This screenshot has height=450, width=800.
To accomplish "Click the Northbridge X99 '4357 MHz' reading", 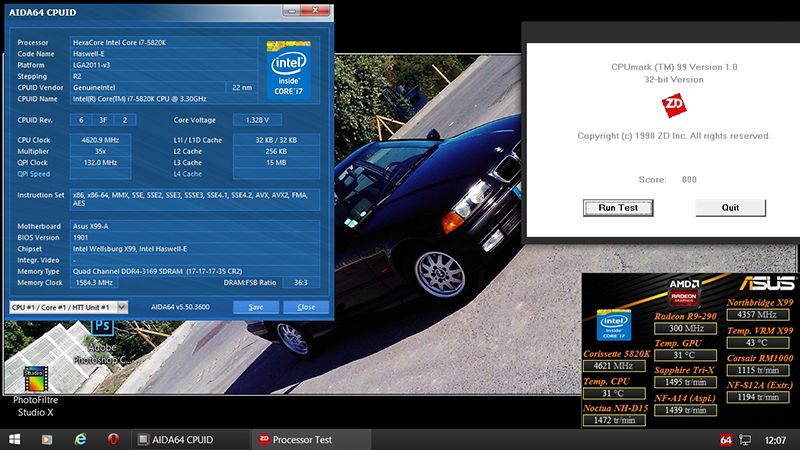I will 758,315.
